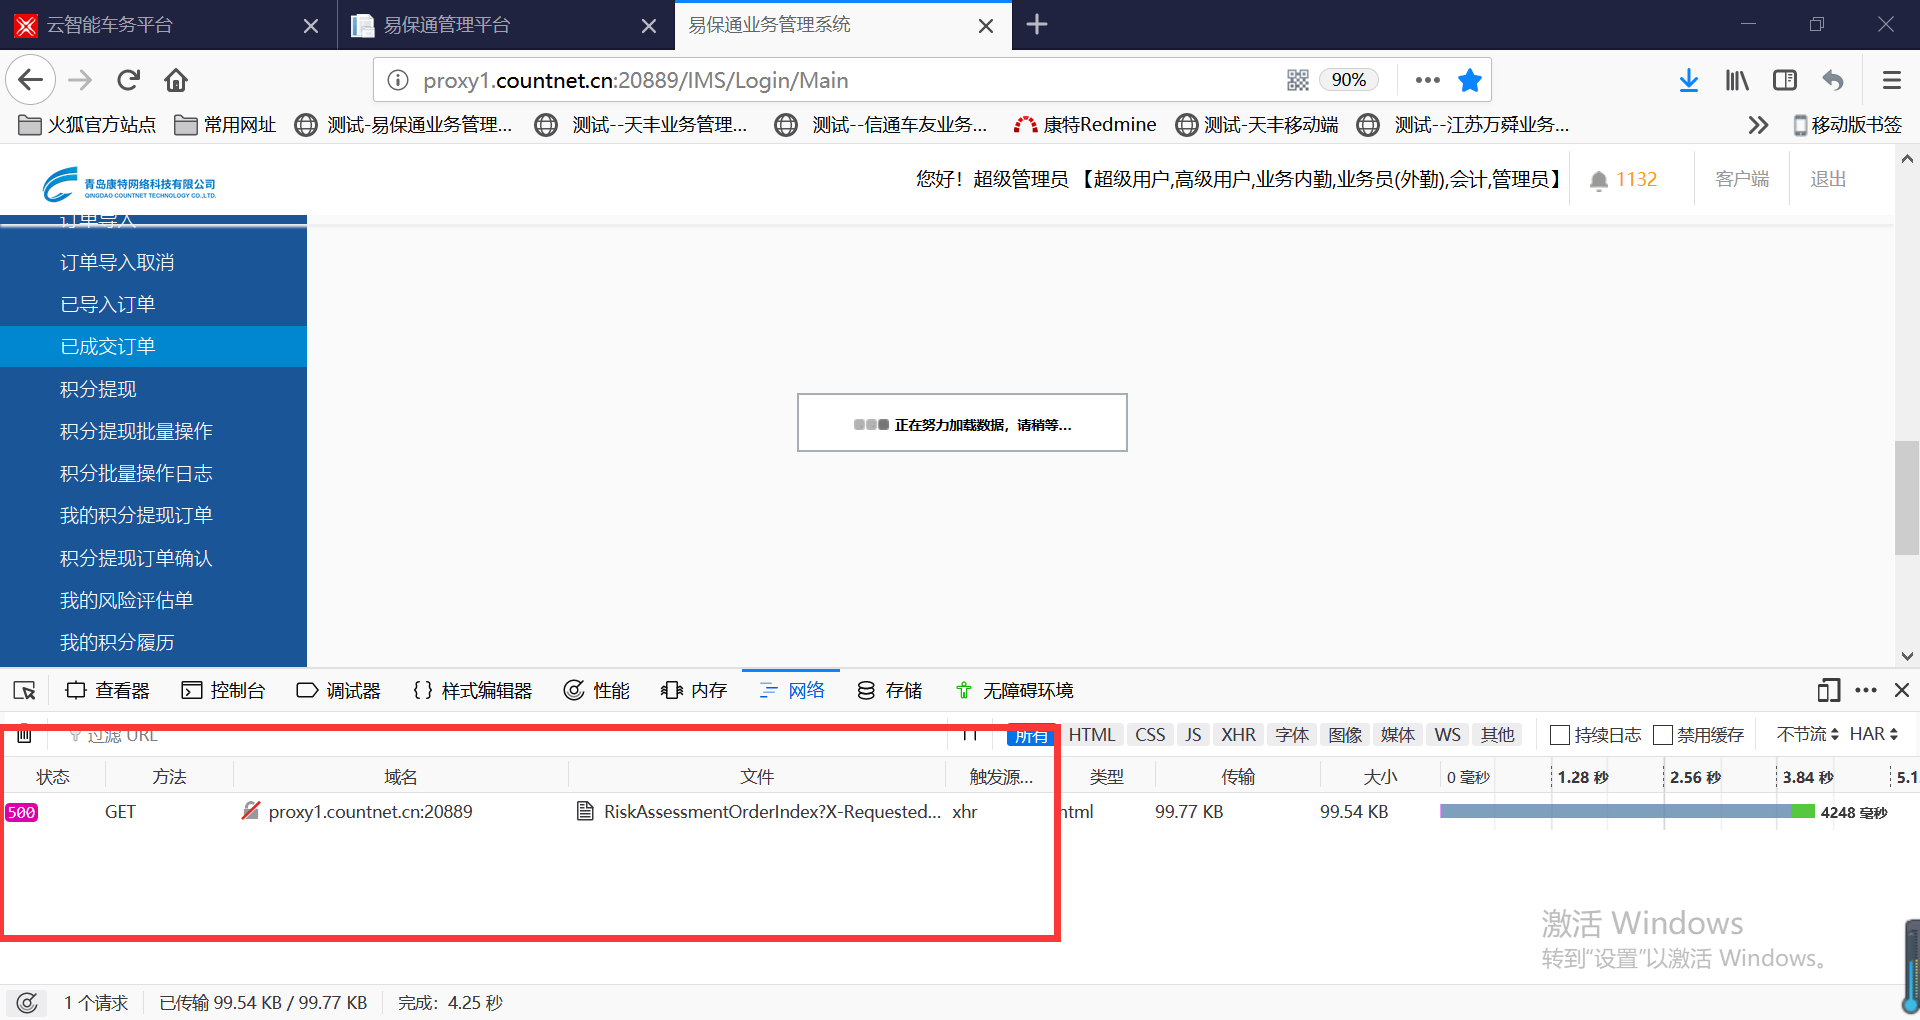Viewport: 1920px width, 1020px height.
Task: Close the 云智能车务平台 tab
Action: 311,26
